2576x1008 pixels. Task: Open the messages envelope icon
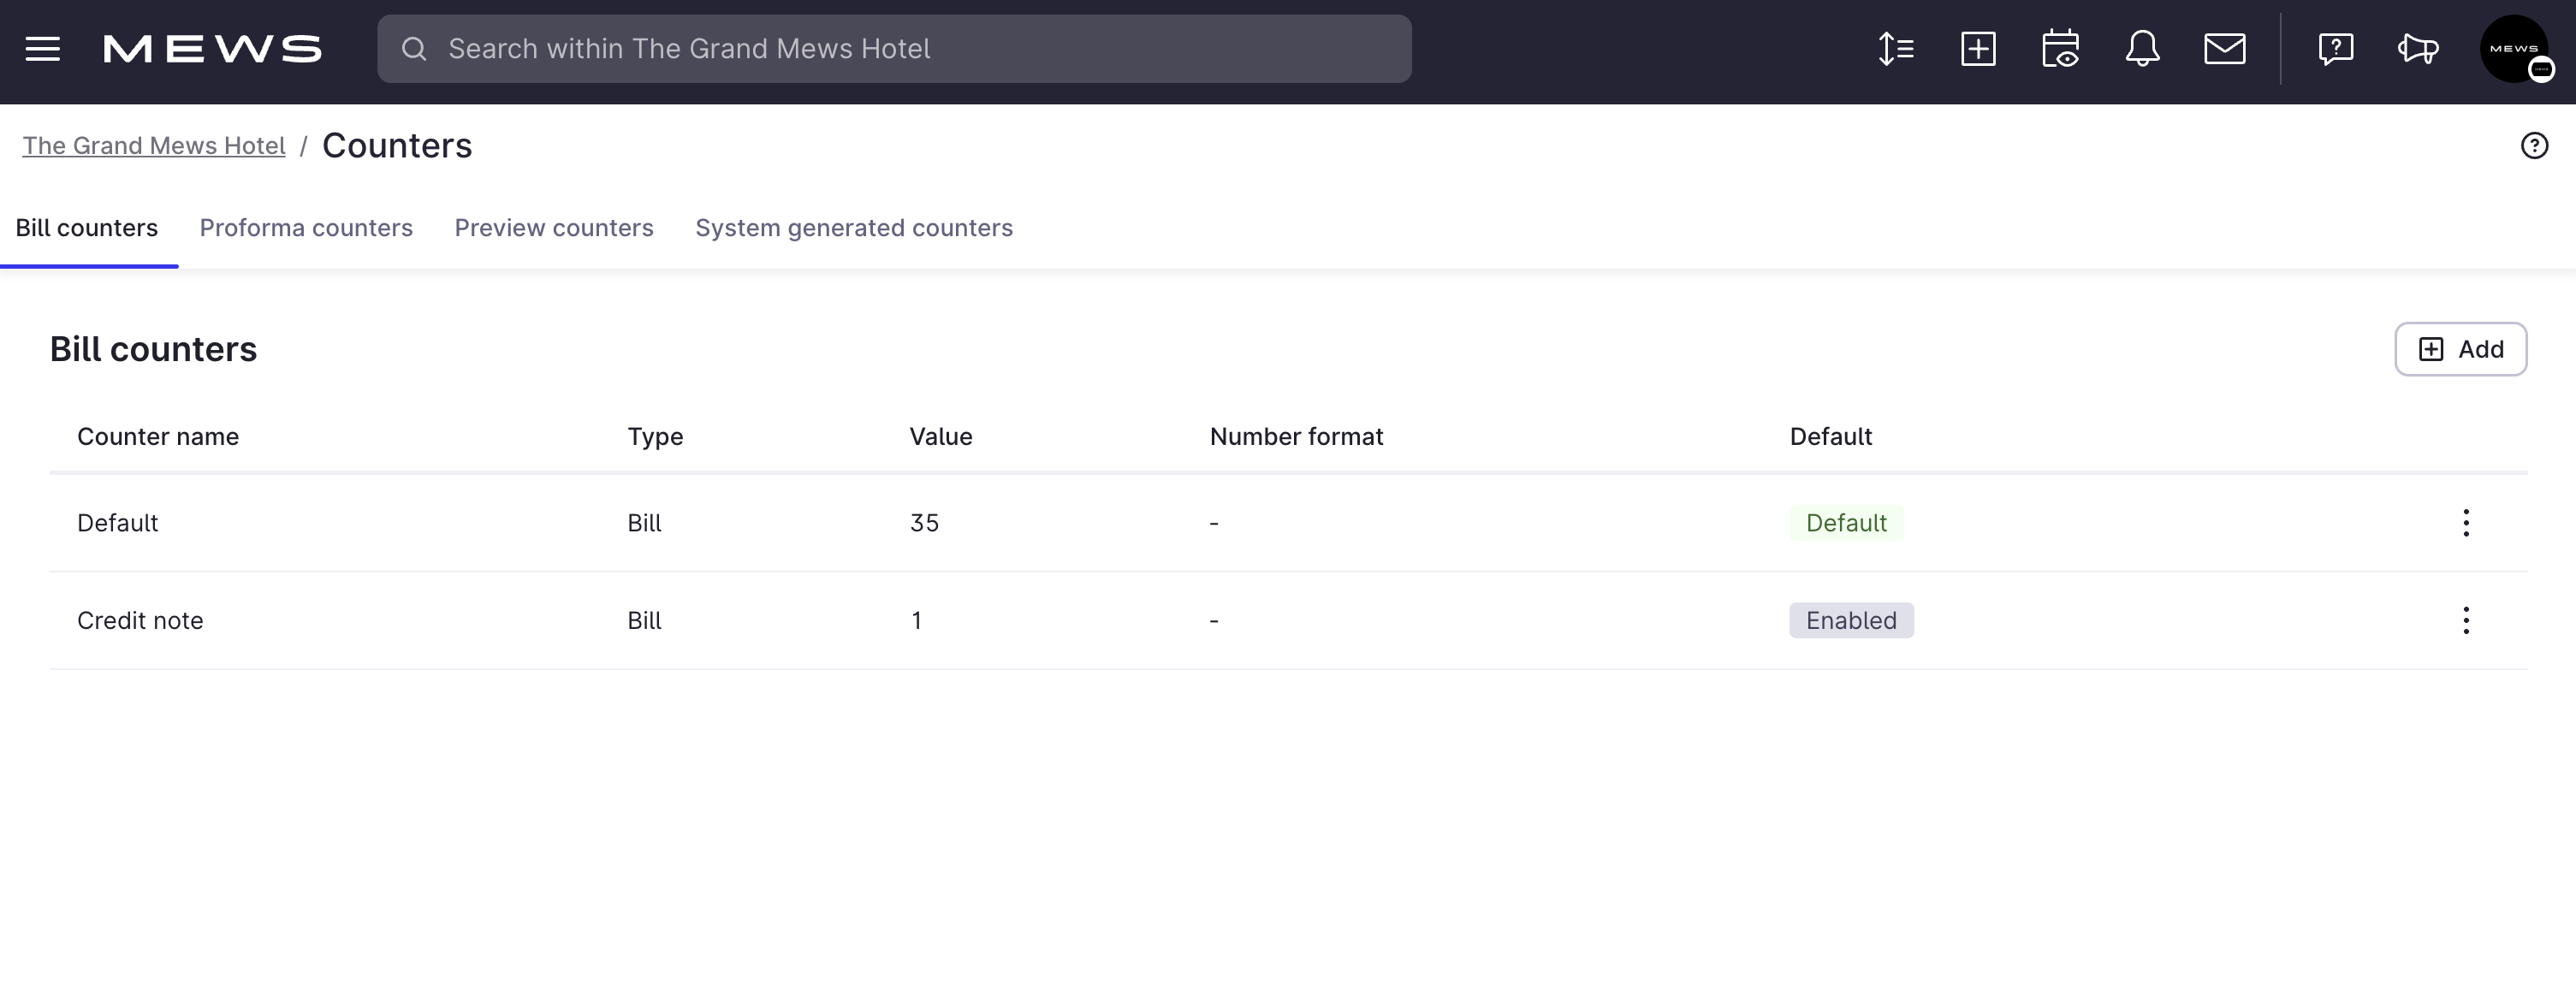point(2225,49)
